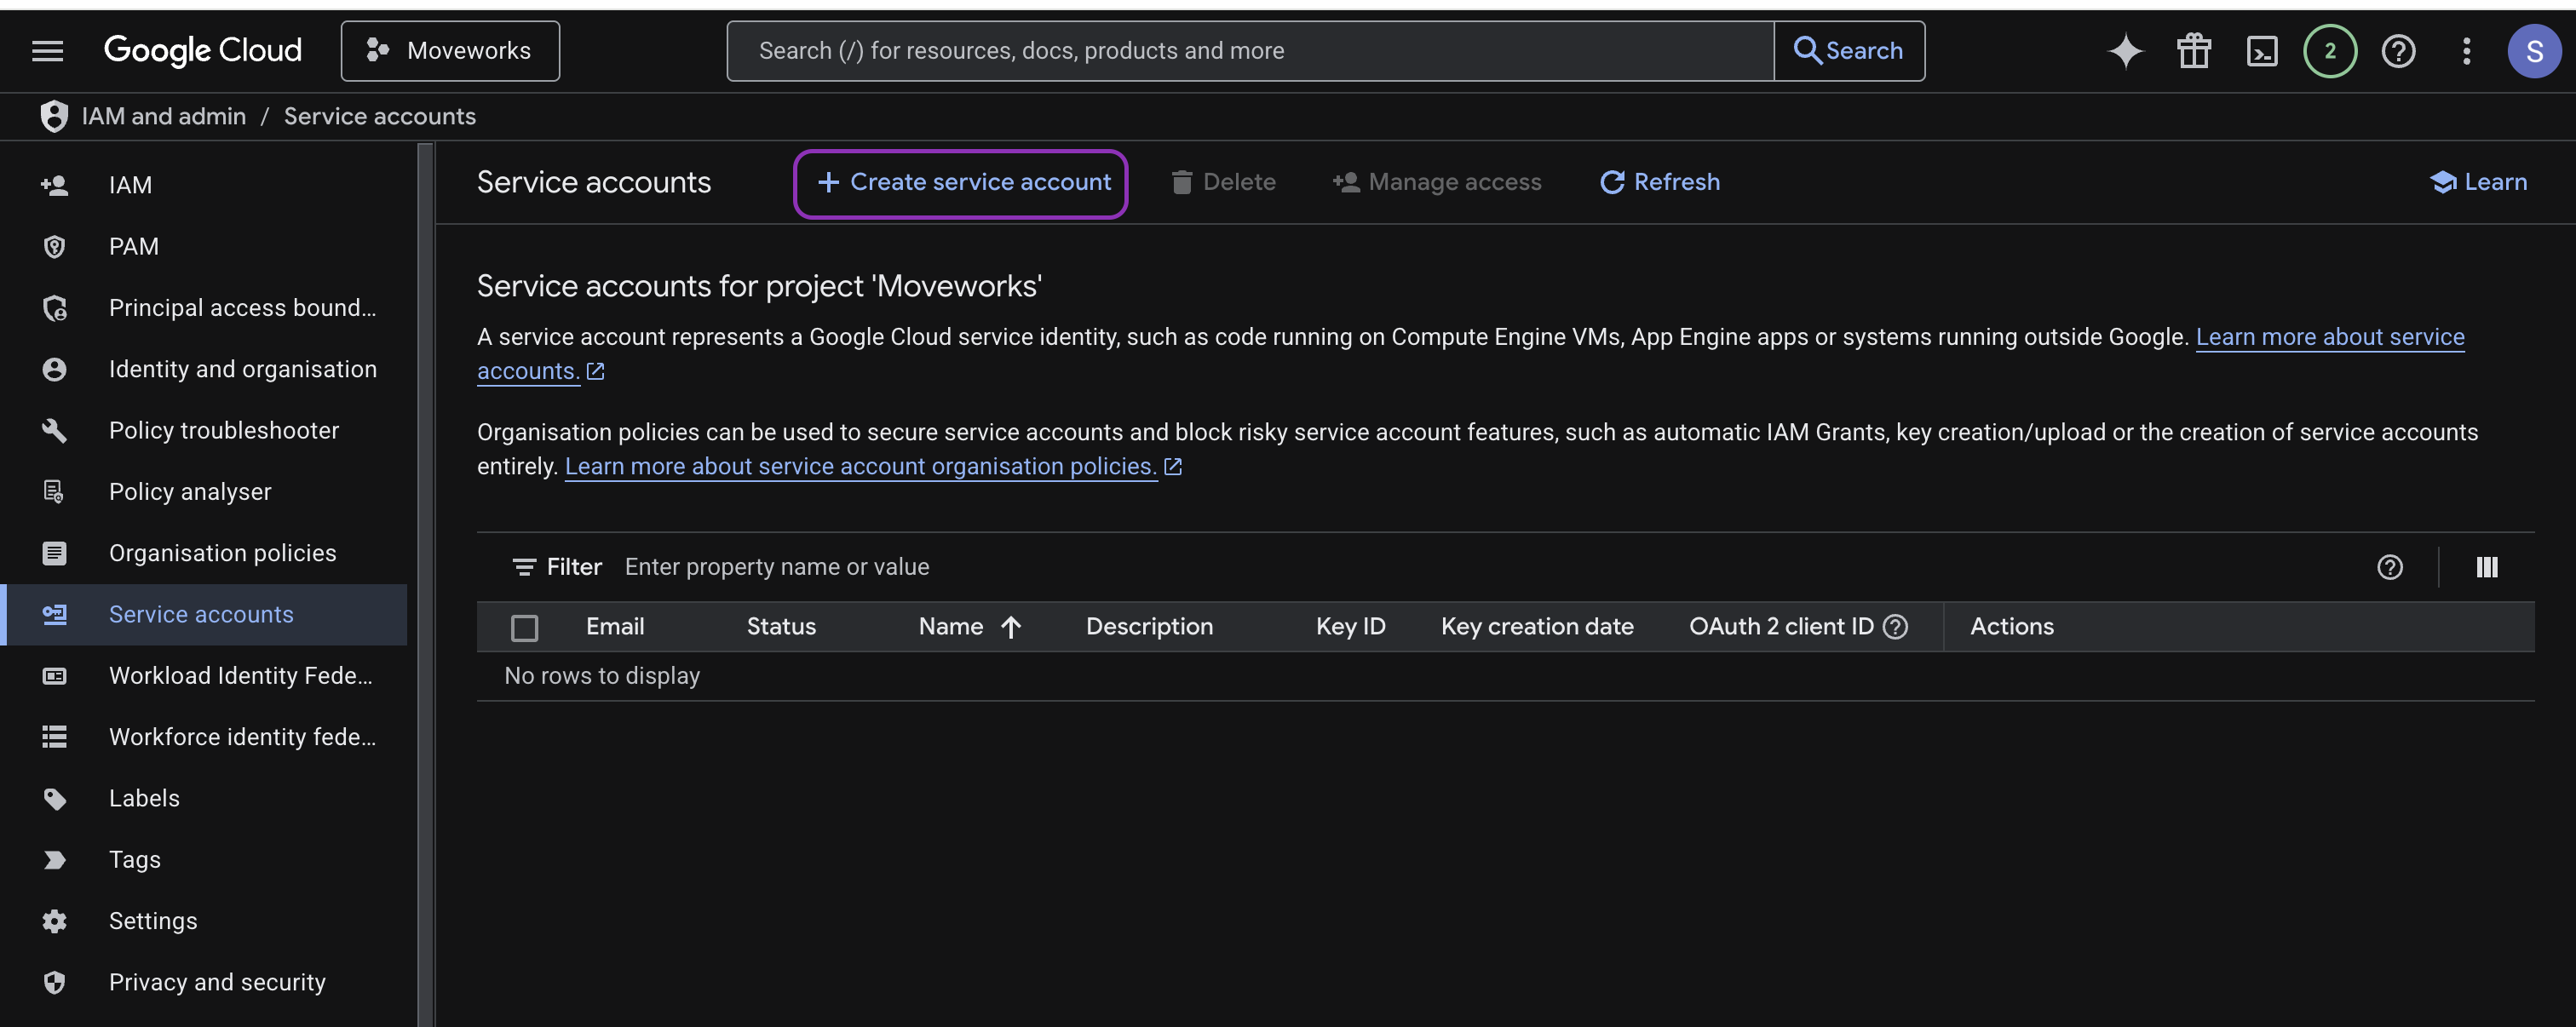Activate Cloud Shell terminal icon
The width and height of the screenshot is (2576, 1027).
coord(2261,51)
